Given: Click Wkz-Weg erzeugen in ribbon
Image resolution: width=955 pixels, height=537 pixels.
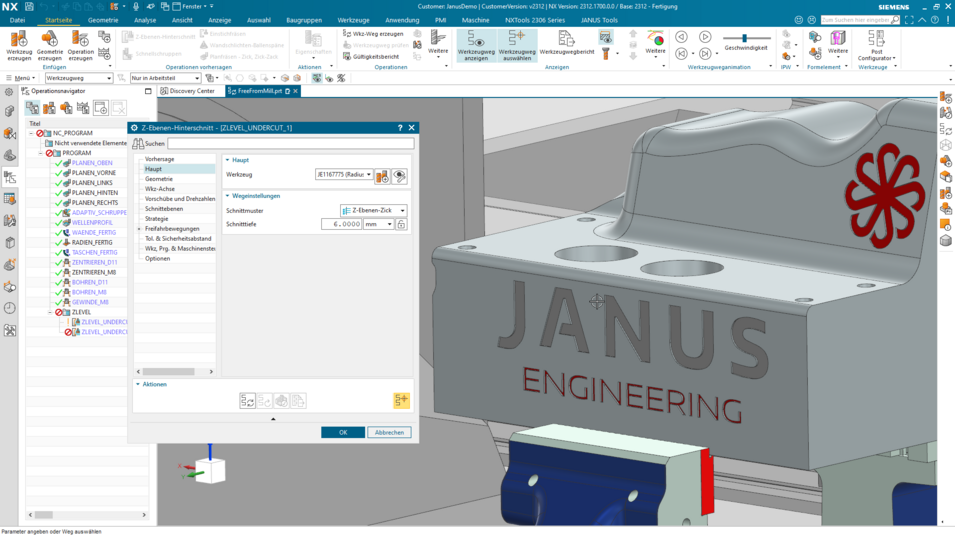Looking at the screenshot, I should (373, 33).
